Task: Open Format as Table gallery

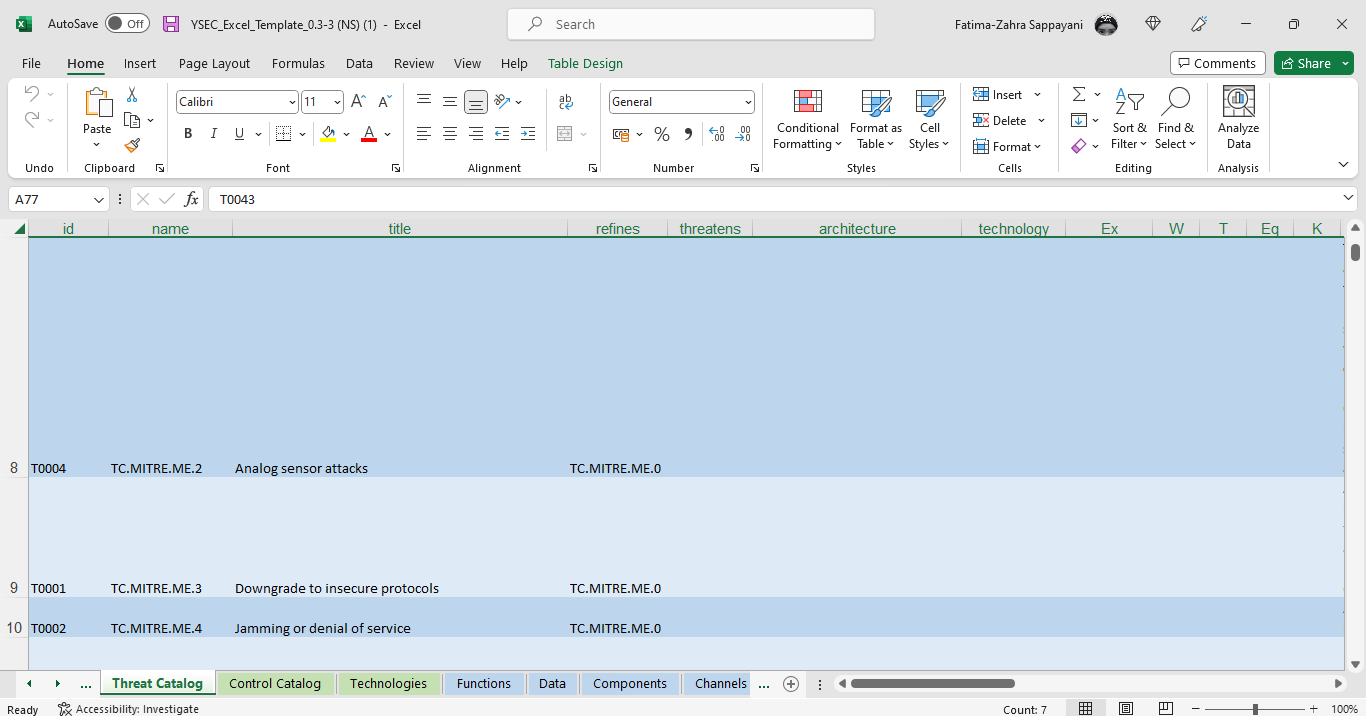Action: (x=876, y=120)
